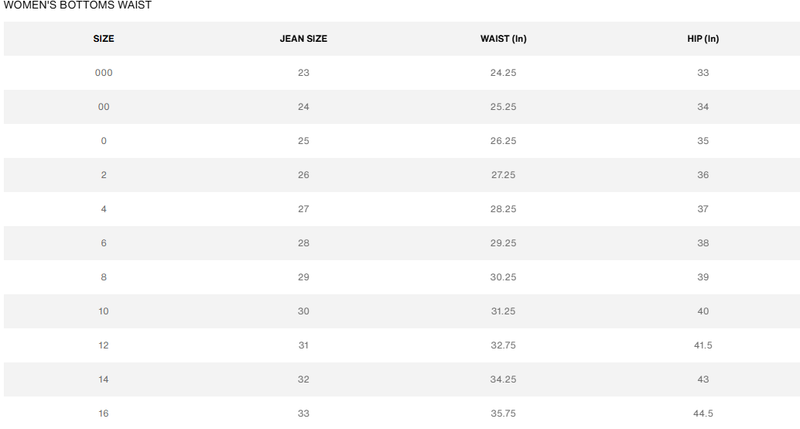Click the HIP (In) column header
The width and height of the screenshot is (800, 429).
coord(703,38)
